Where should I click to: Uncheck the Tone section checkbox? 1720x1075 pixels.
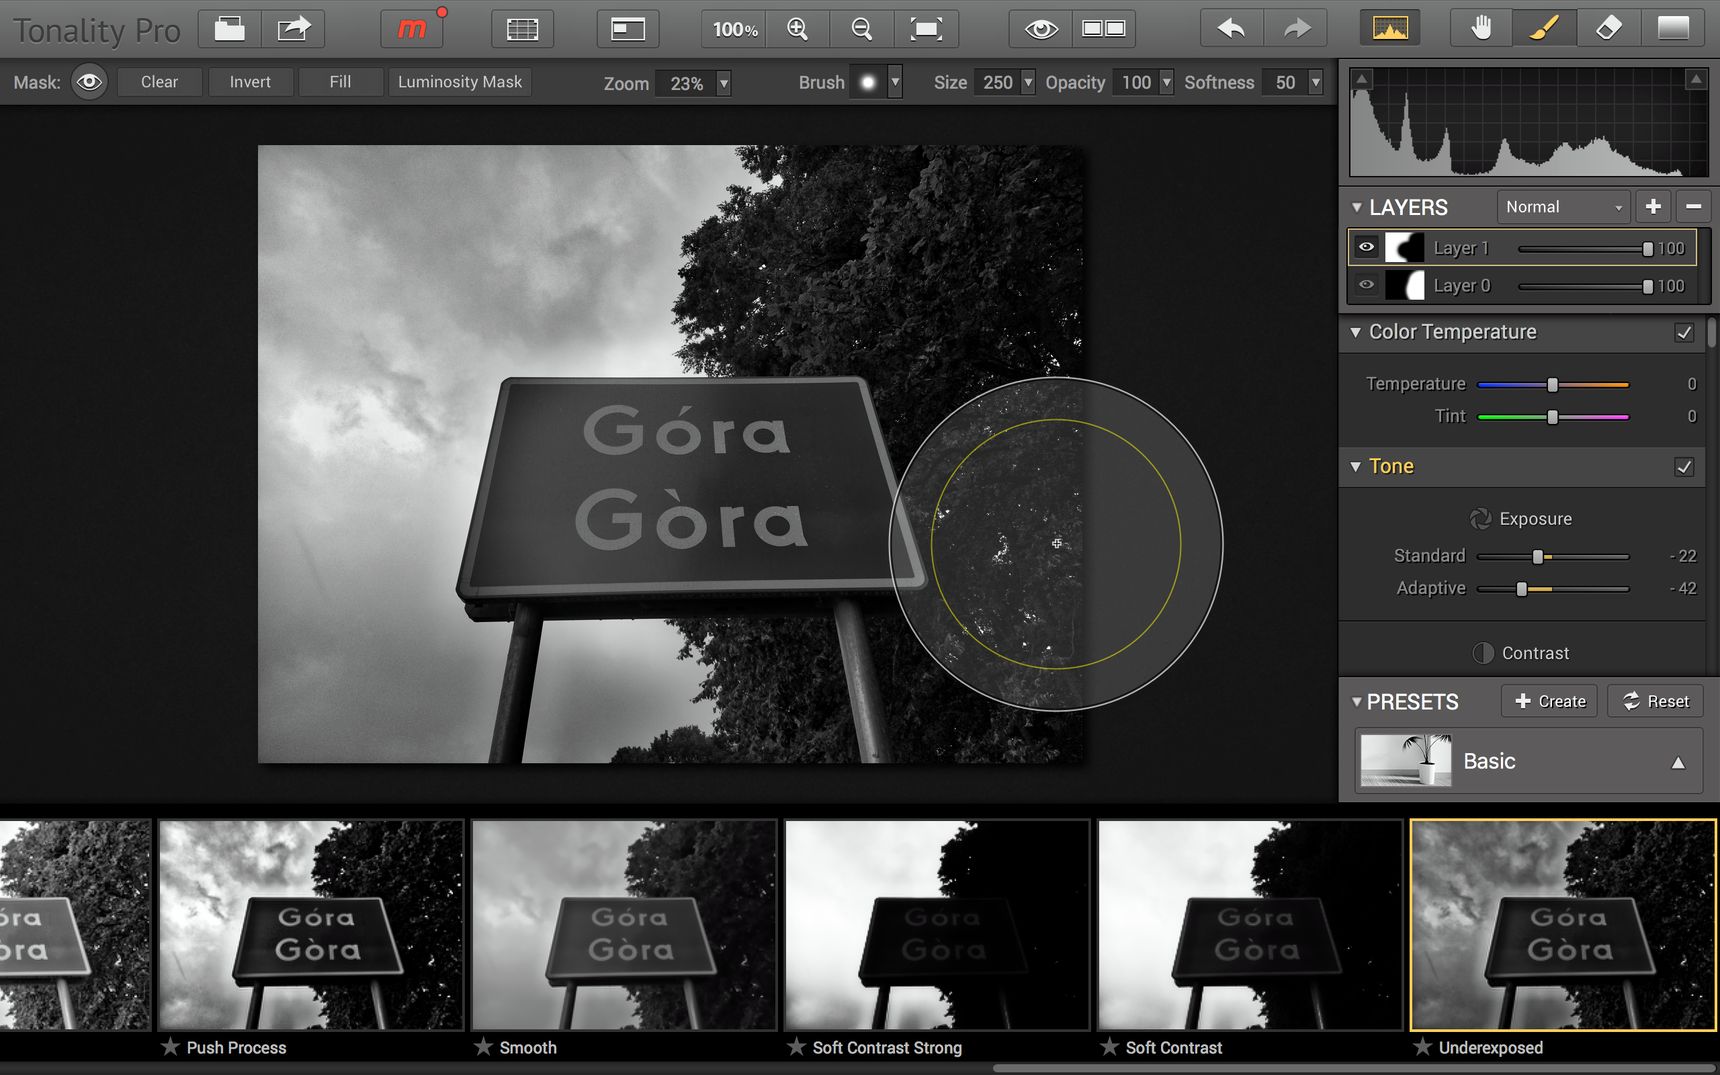coord(1684,466)
